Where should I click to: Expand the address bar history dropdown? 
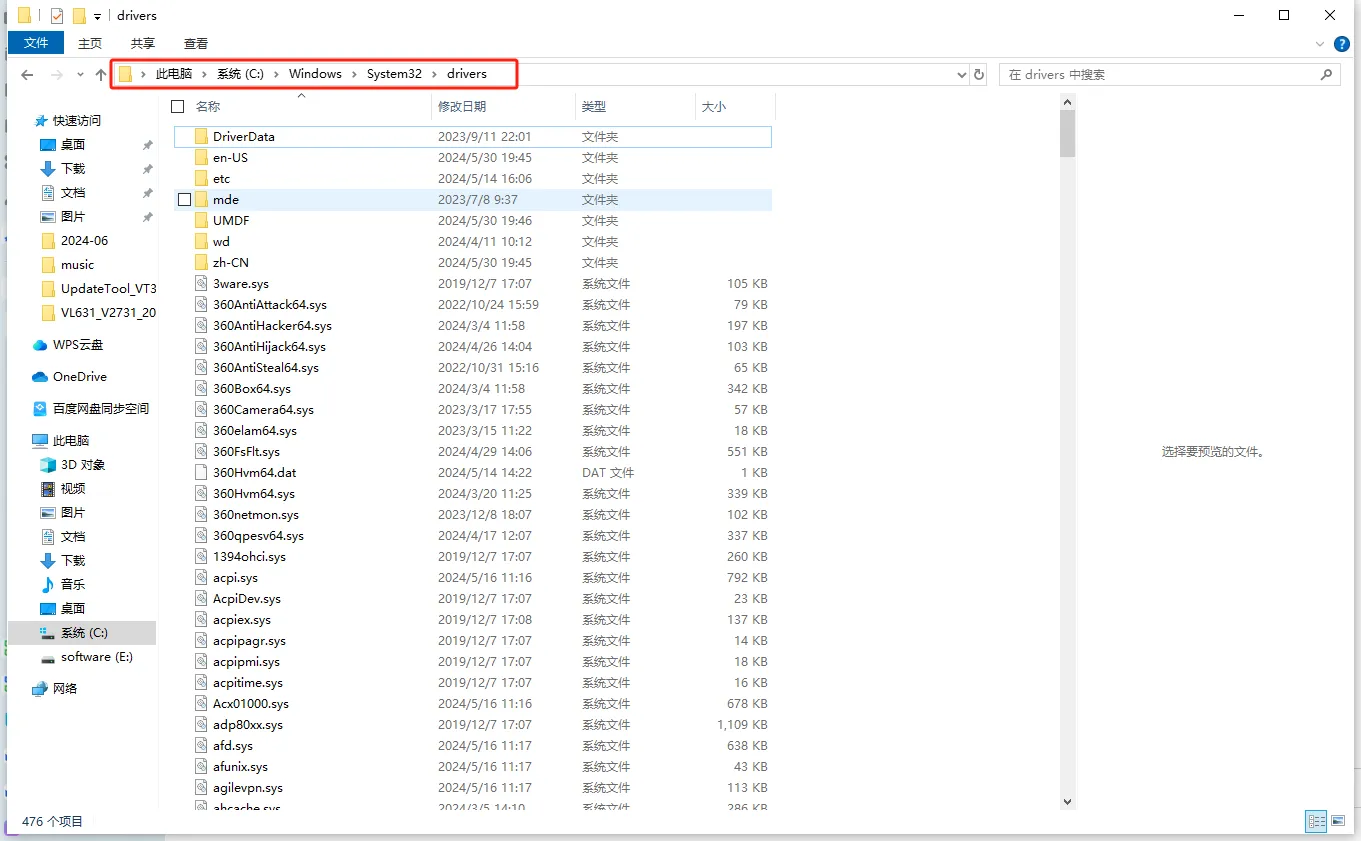(962, 75)
